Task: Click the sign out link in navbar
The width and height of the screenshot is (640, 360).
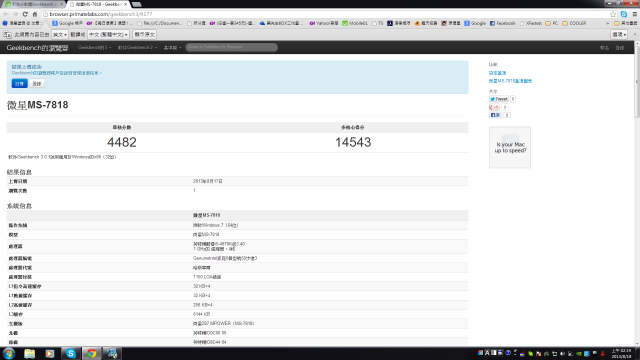Action: click(x=620, y=48)
